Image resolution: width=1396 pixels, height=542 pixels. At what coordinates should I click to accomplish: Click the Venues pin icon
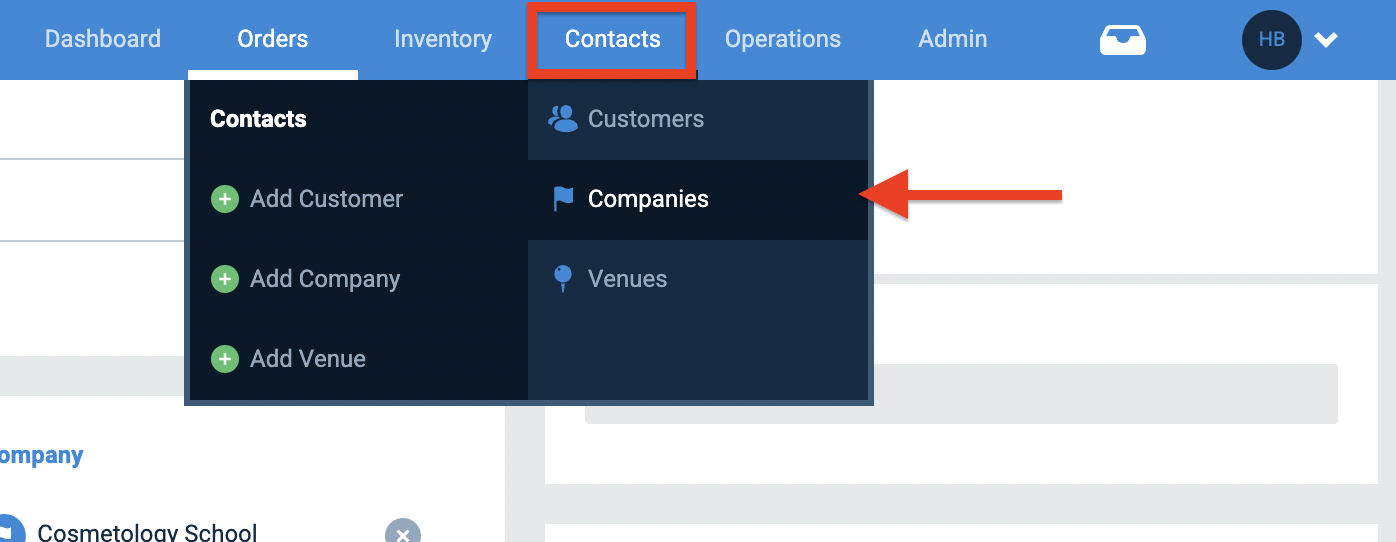[x=563, y=279]
